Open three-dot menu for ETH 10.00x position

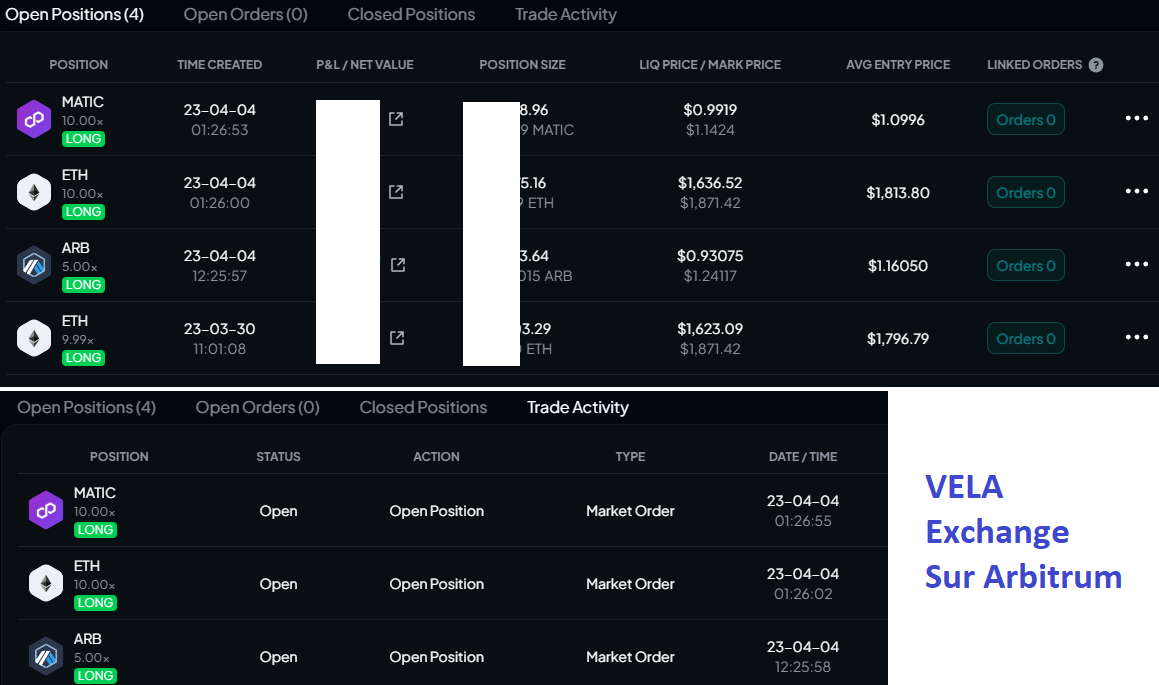(1136, 191)
